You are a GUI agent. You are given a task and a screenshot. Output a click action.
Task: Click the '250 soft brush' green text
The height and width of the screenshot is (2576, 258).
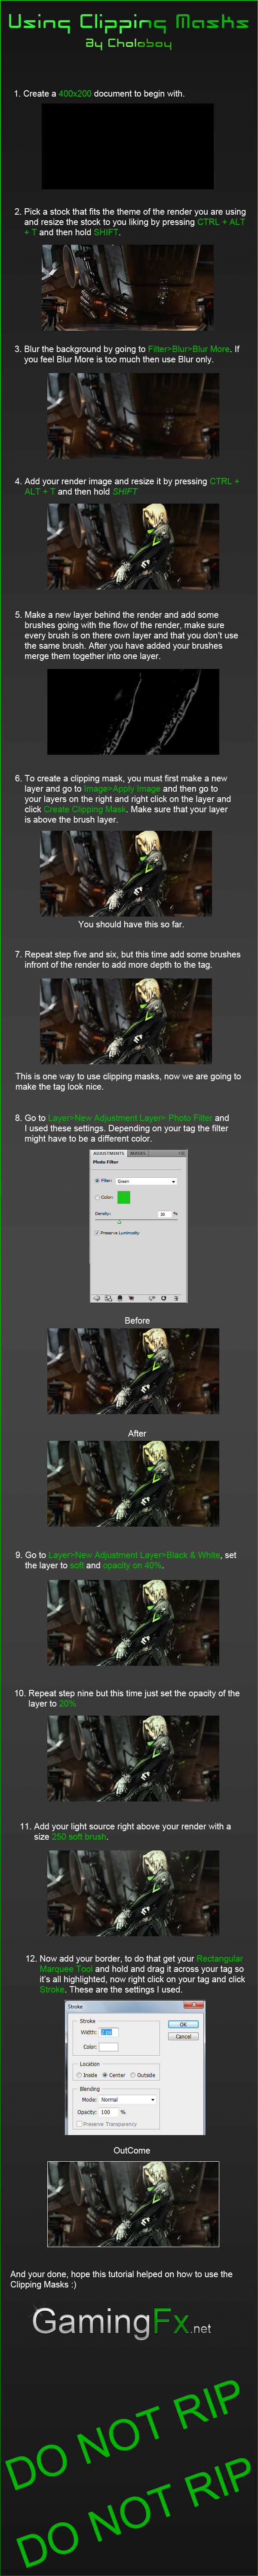click(79, 1837)
